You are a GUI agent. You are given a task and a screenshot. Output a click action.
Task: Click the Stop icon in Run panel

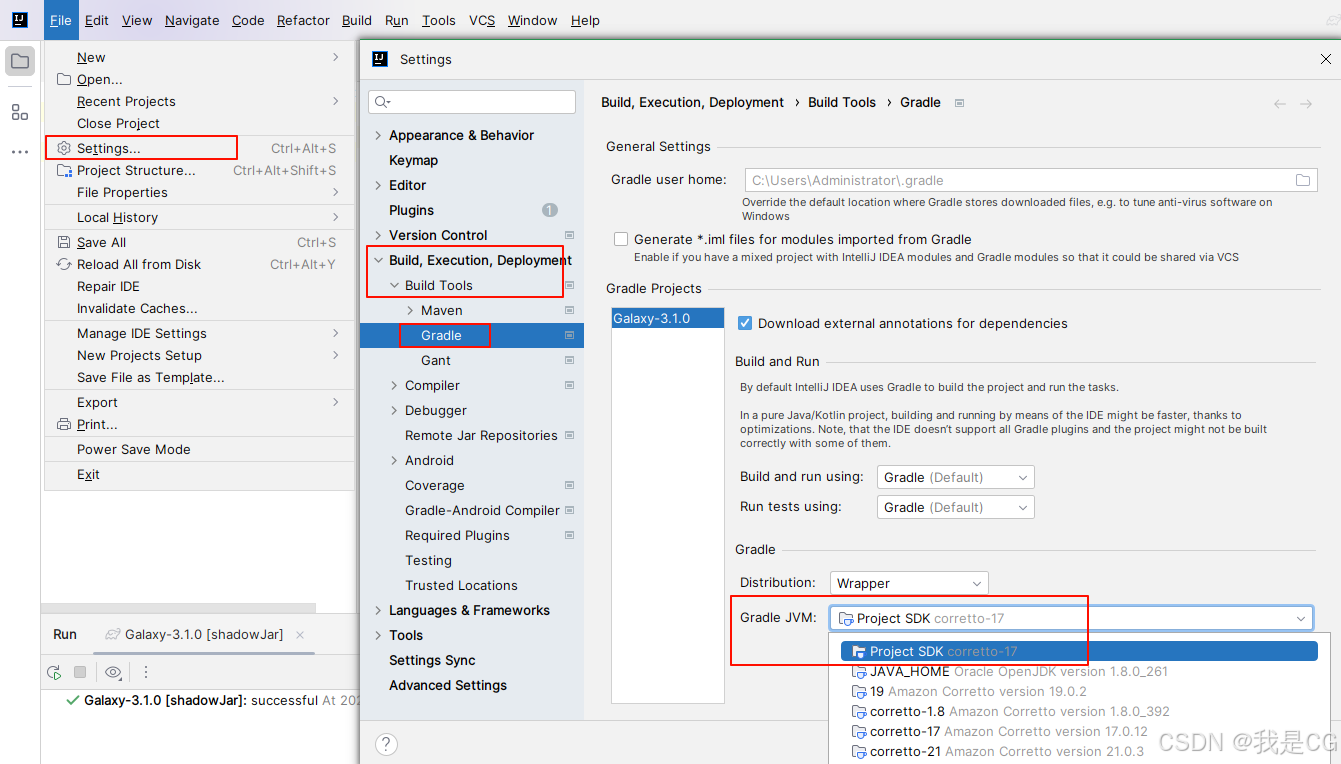[x=80, y=672]
